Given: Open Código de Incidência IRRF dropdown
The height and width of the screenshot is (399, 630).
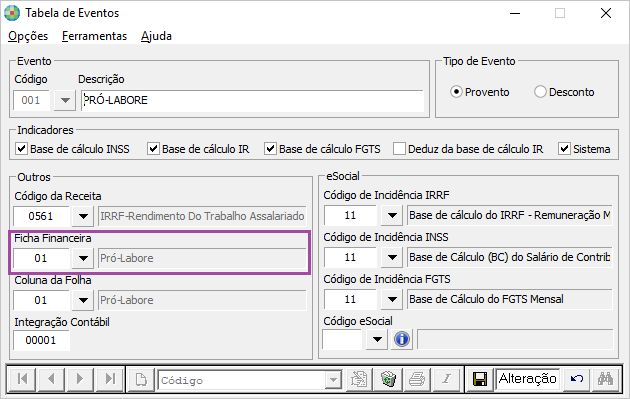Looking at the screenshot, I should 392,215.
